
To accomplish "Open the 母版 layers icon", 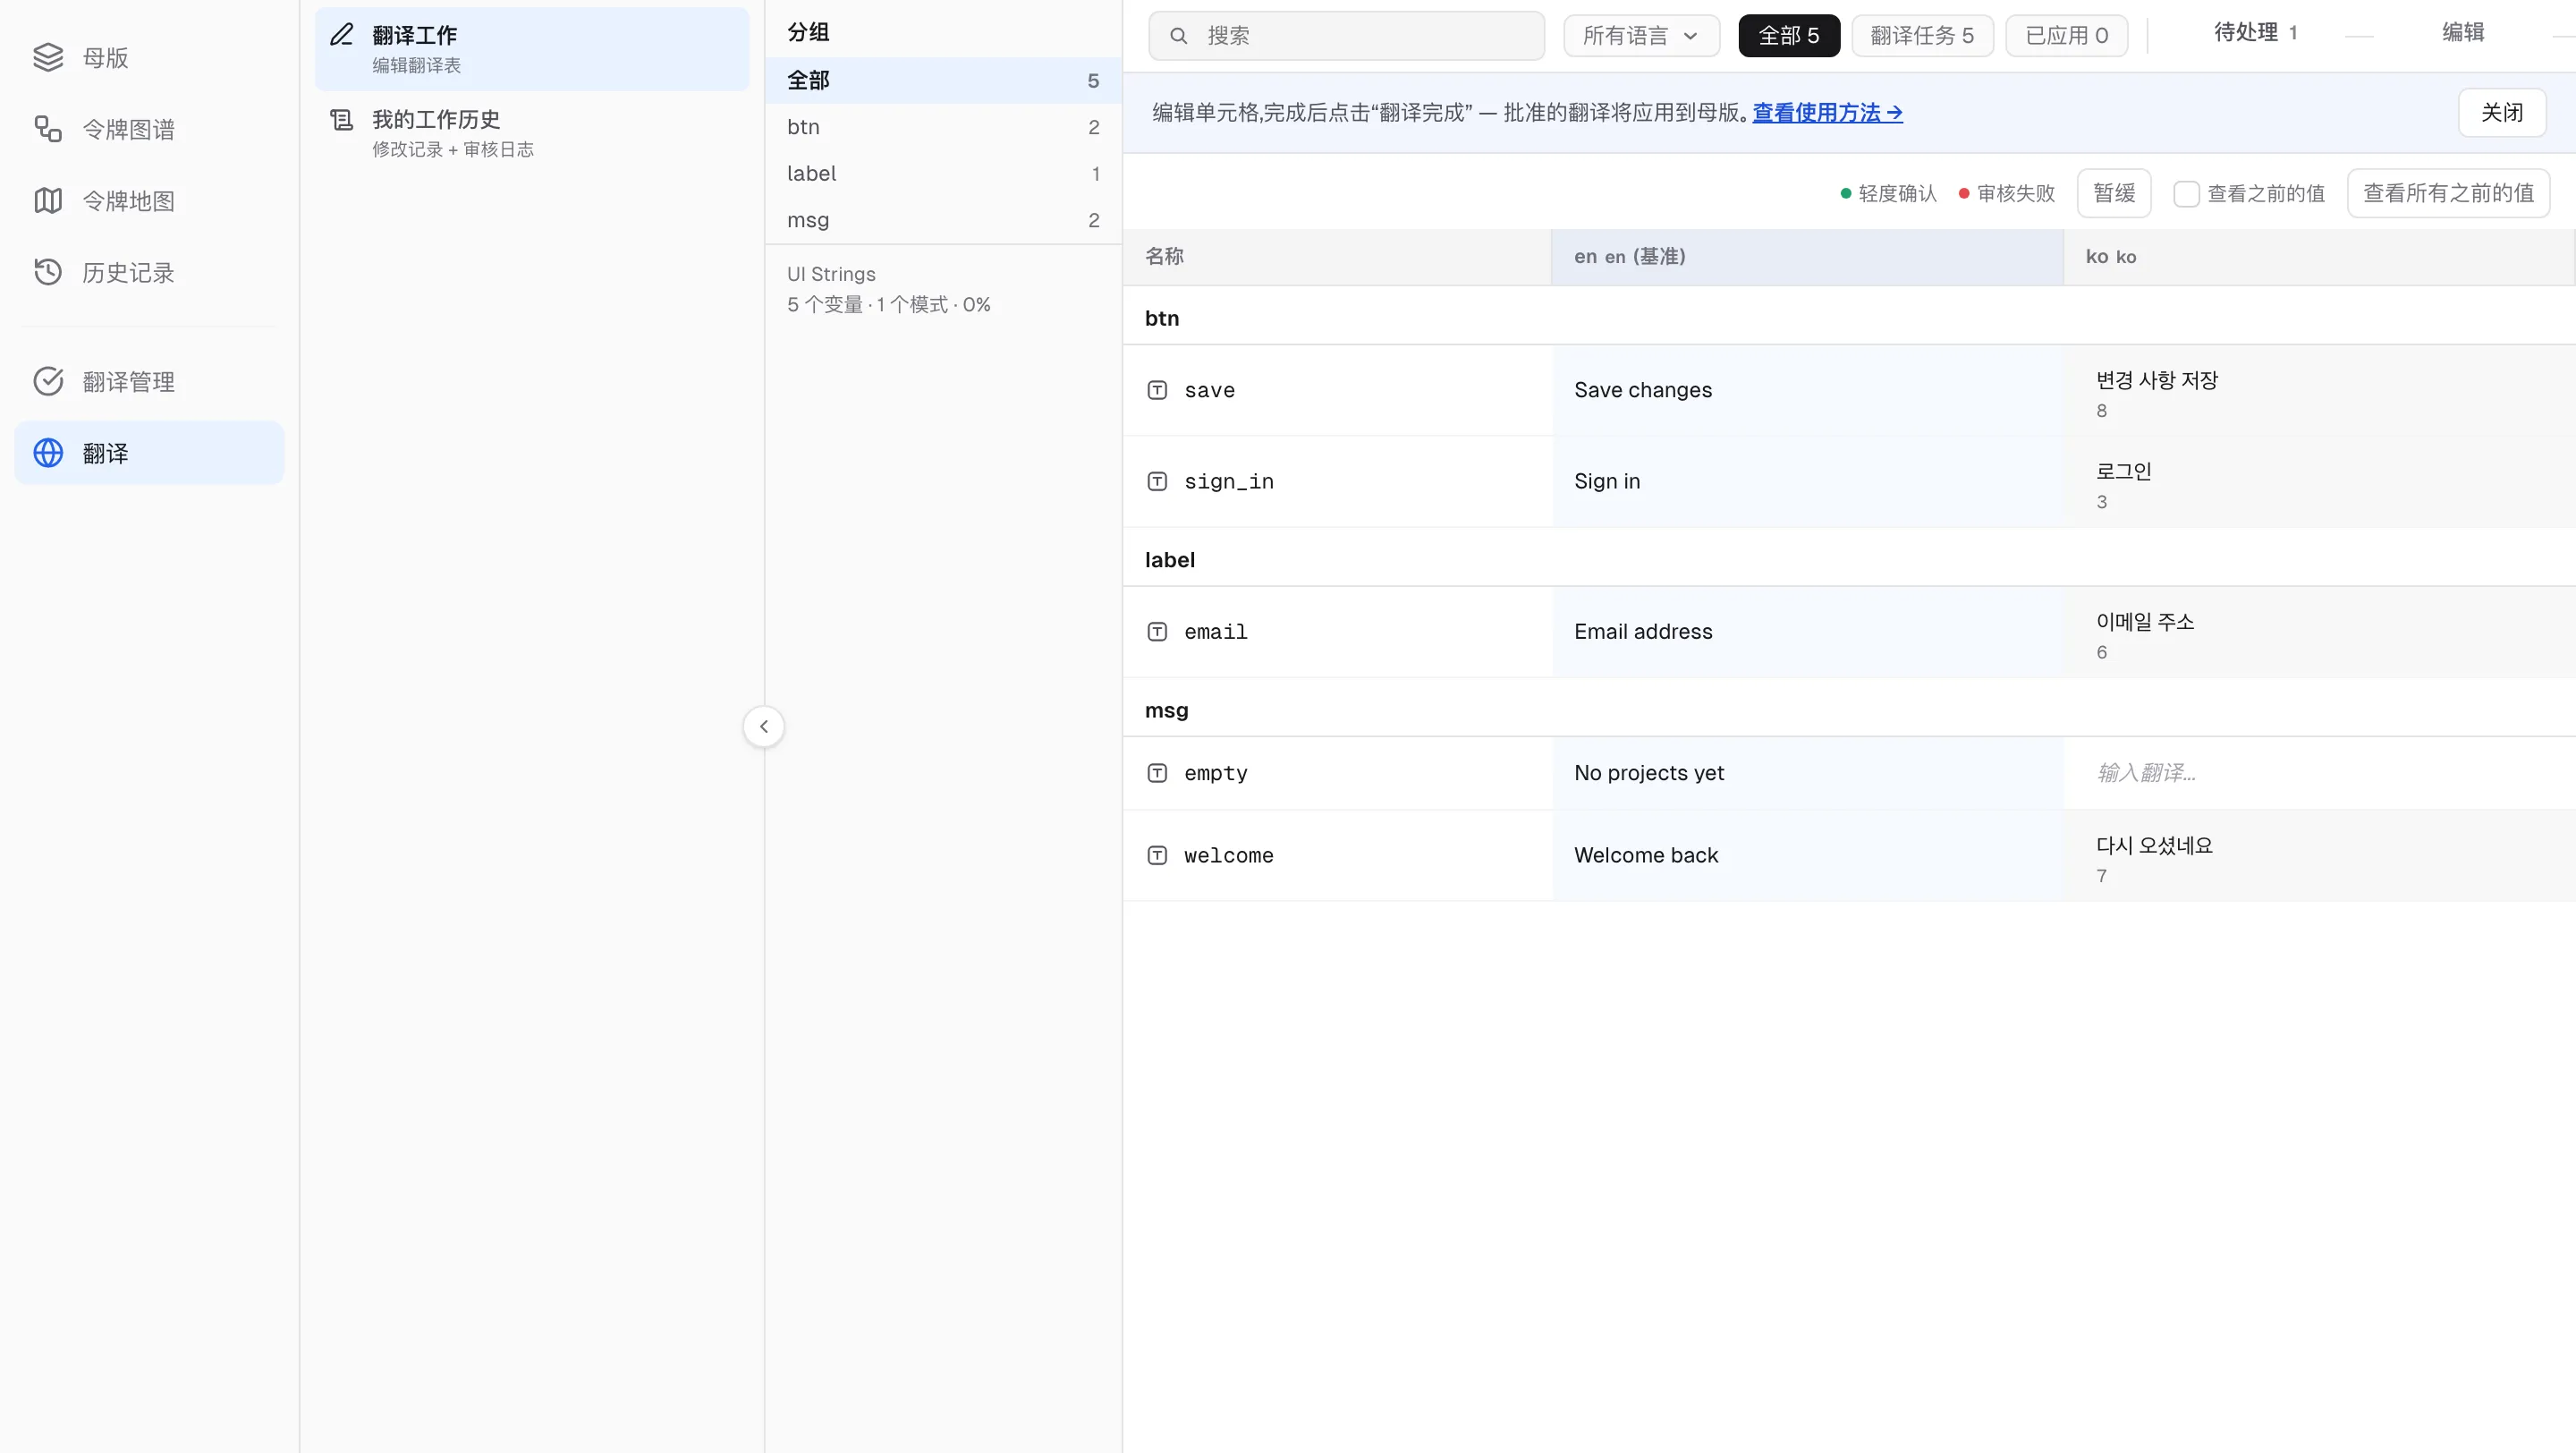I will (x=48, y=57).
